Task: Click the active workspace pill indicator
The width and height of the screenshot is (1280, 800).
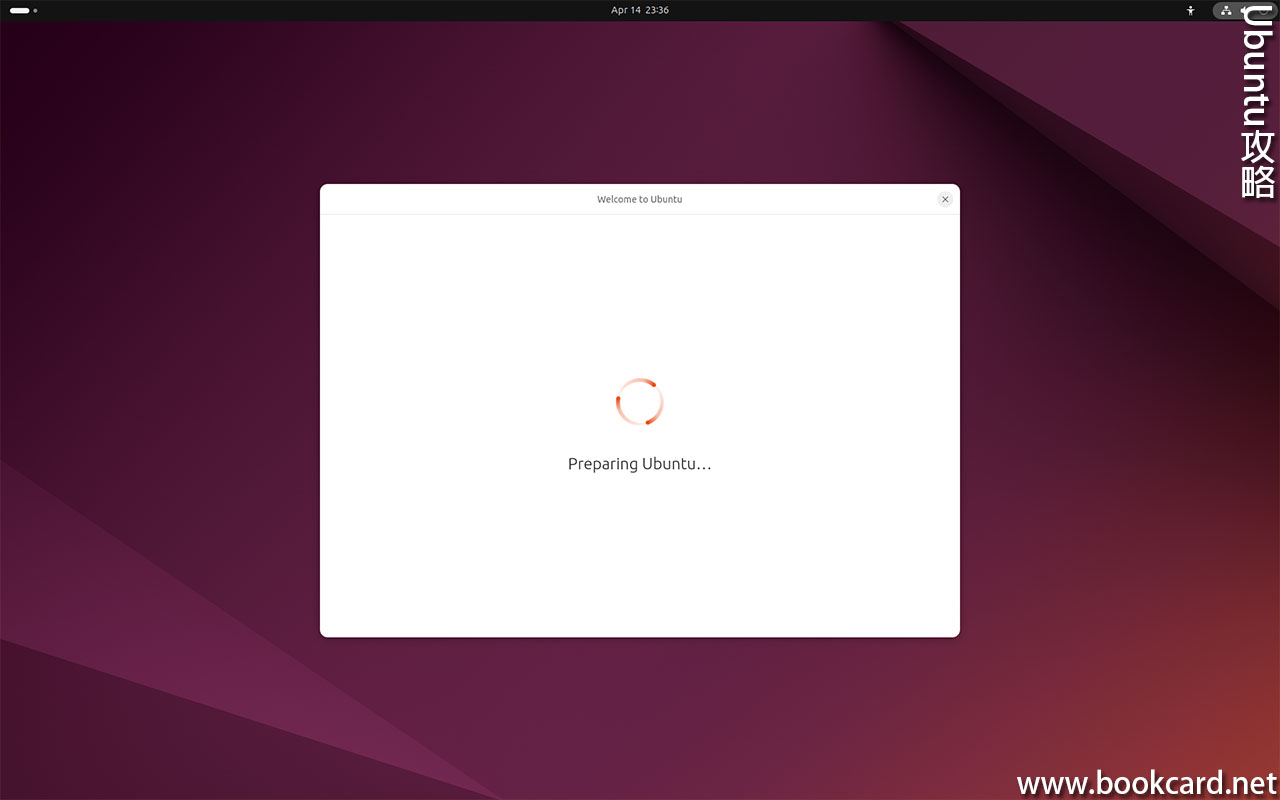Action: tap(19, 11)
